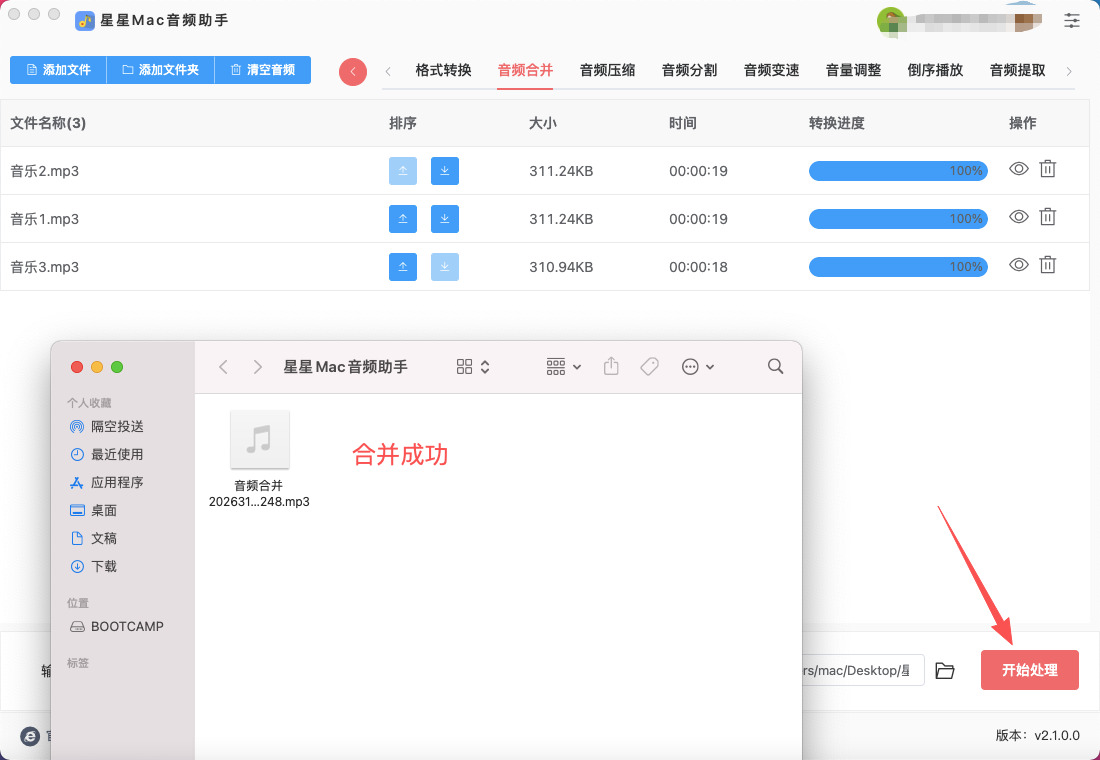Move 音乐2.mp3 down in order

[445, 171]
